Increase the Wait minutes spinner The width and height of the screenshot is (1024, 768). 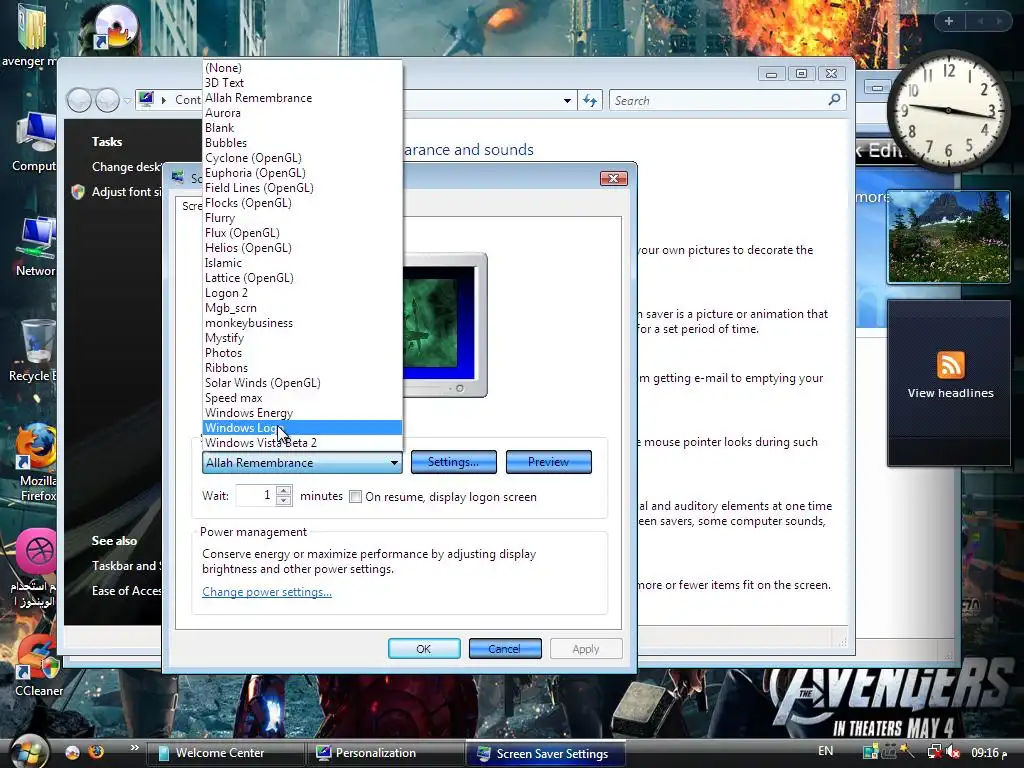pos(283,490)
